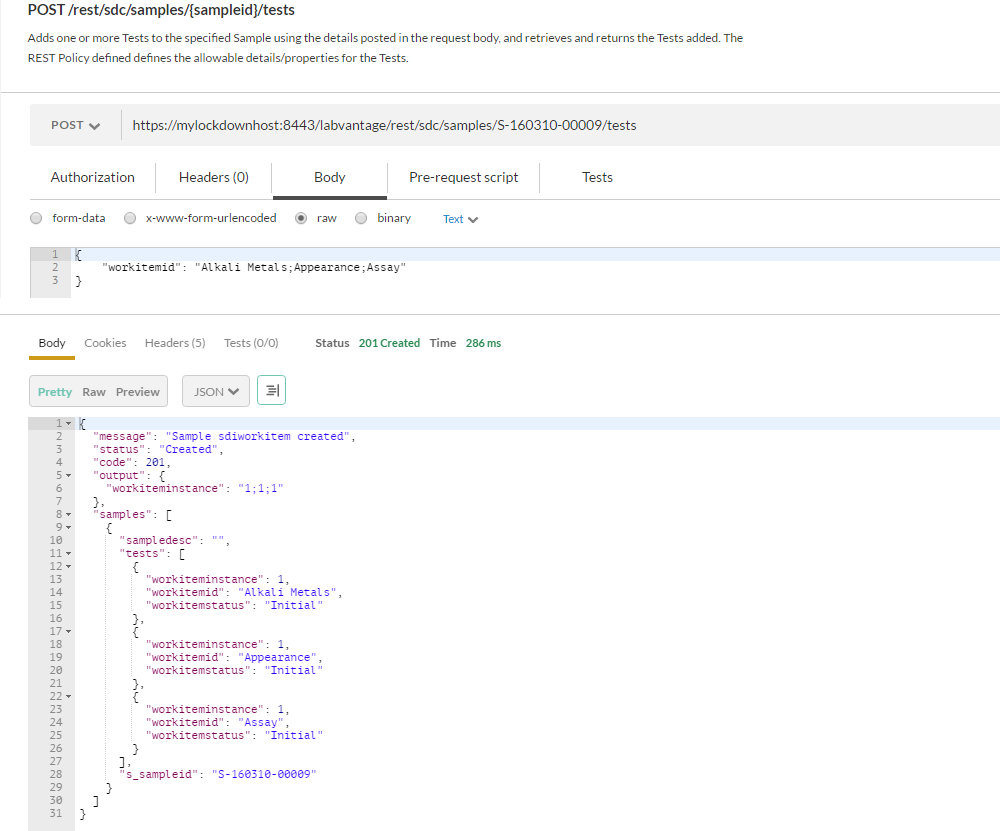Viewport: 1000px width, 831px height.
Task: Open the Authorization tab
Action: [92, 177]
